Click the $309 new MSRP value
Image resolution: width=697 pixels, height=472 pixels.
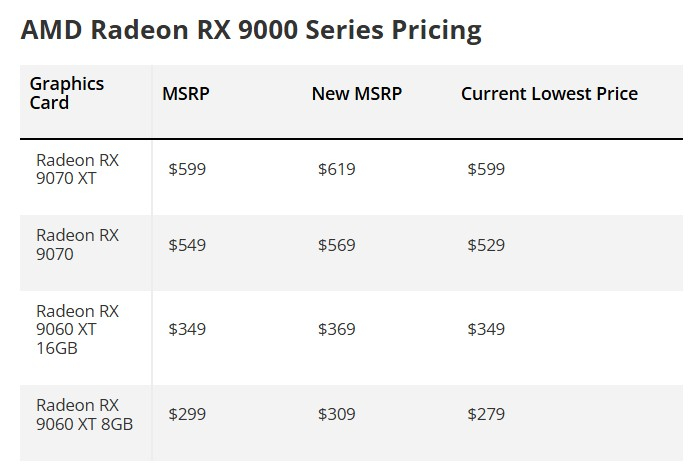(x=336, y=414)
